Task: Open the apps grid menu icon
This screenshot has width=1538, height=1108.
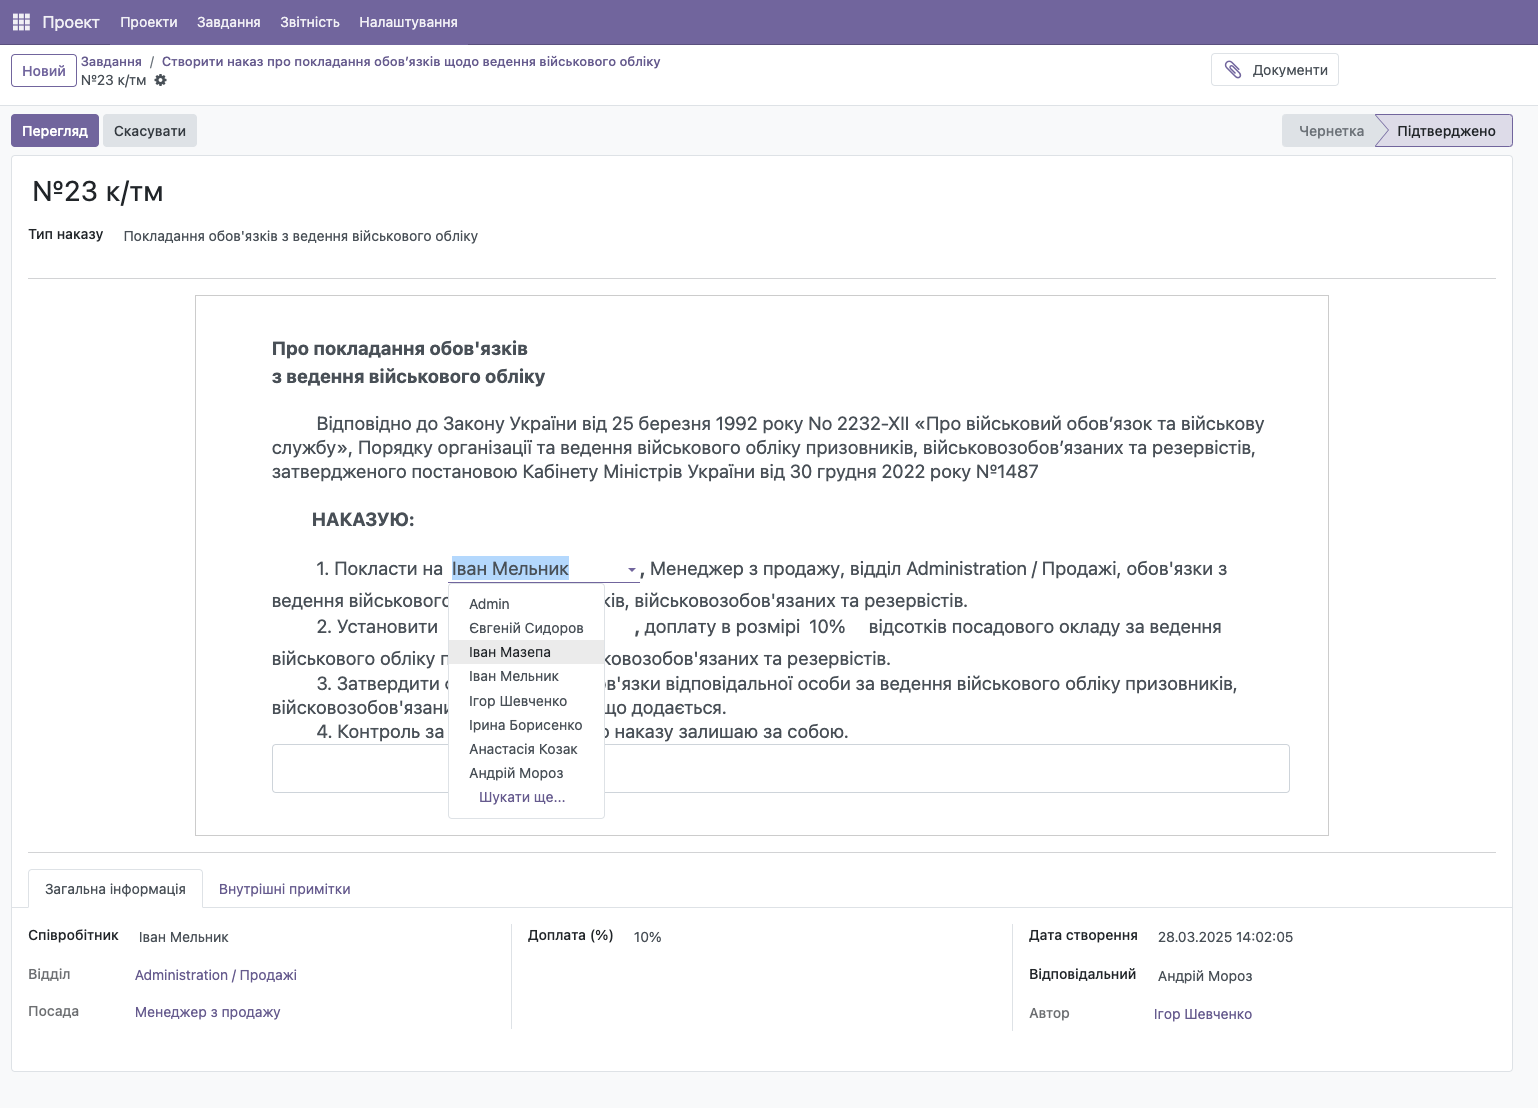Action: pyautogui.click(x=21, y=22)
